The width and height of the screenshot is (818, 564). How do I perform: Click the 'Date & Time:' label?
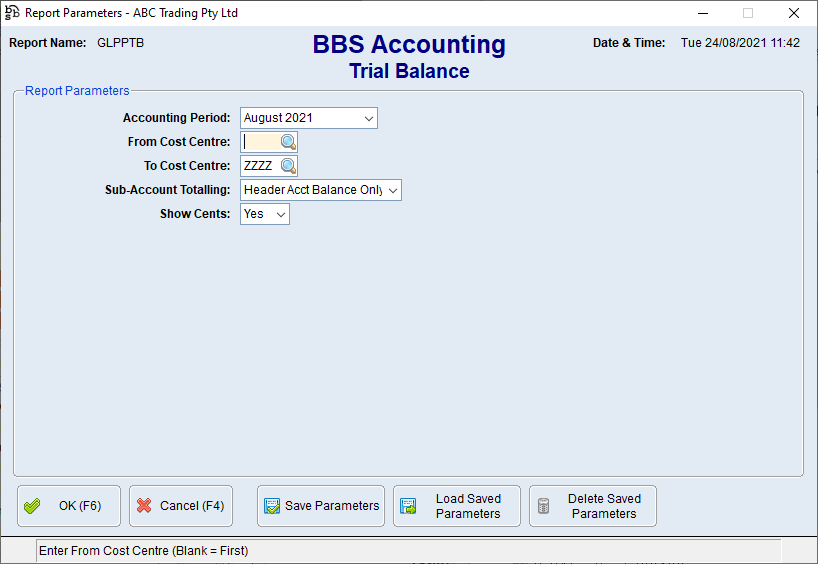(x=629, y=43)
